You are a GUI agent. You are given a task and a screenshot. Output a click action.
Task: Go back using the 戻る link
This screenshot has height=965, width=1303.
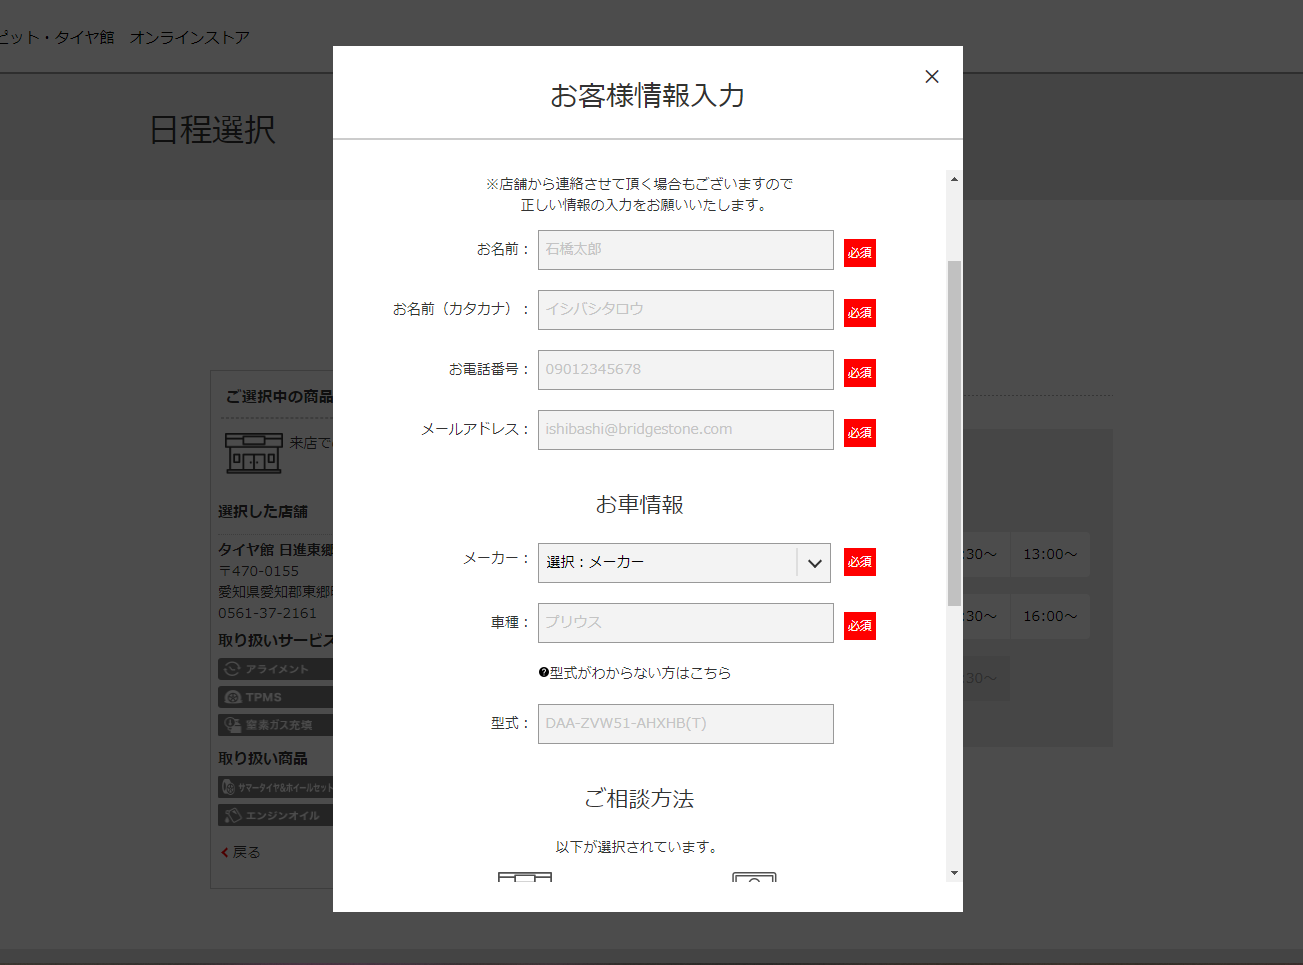pos(241,852)
